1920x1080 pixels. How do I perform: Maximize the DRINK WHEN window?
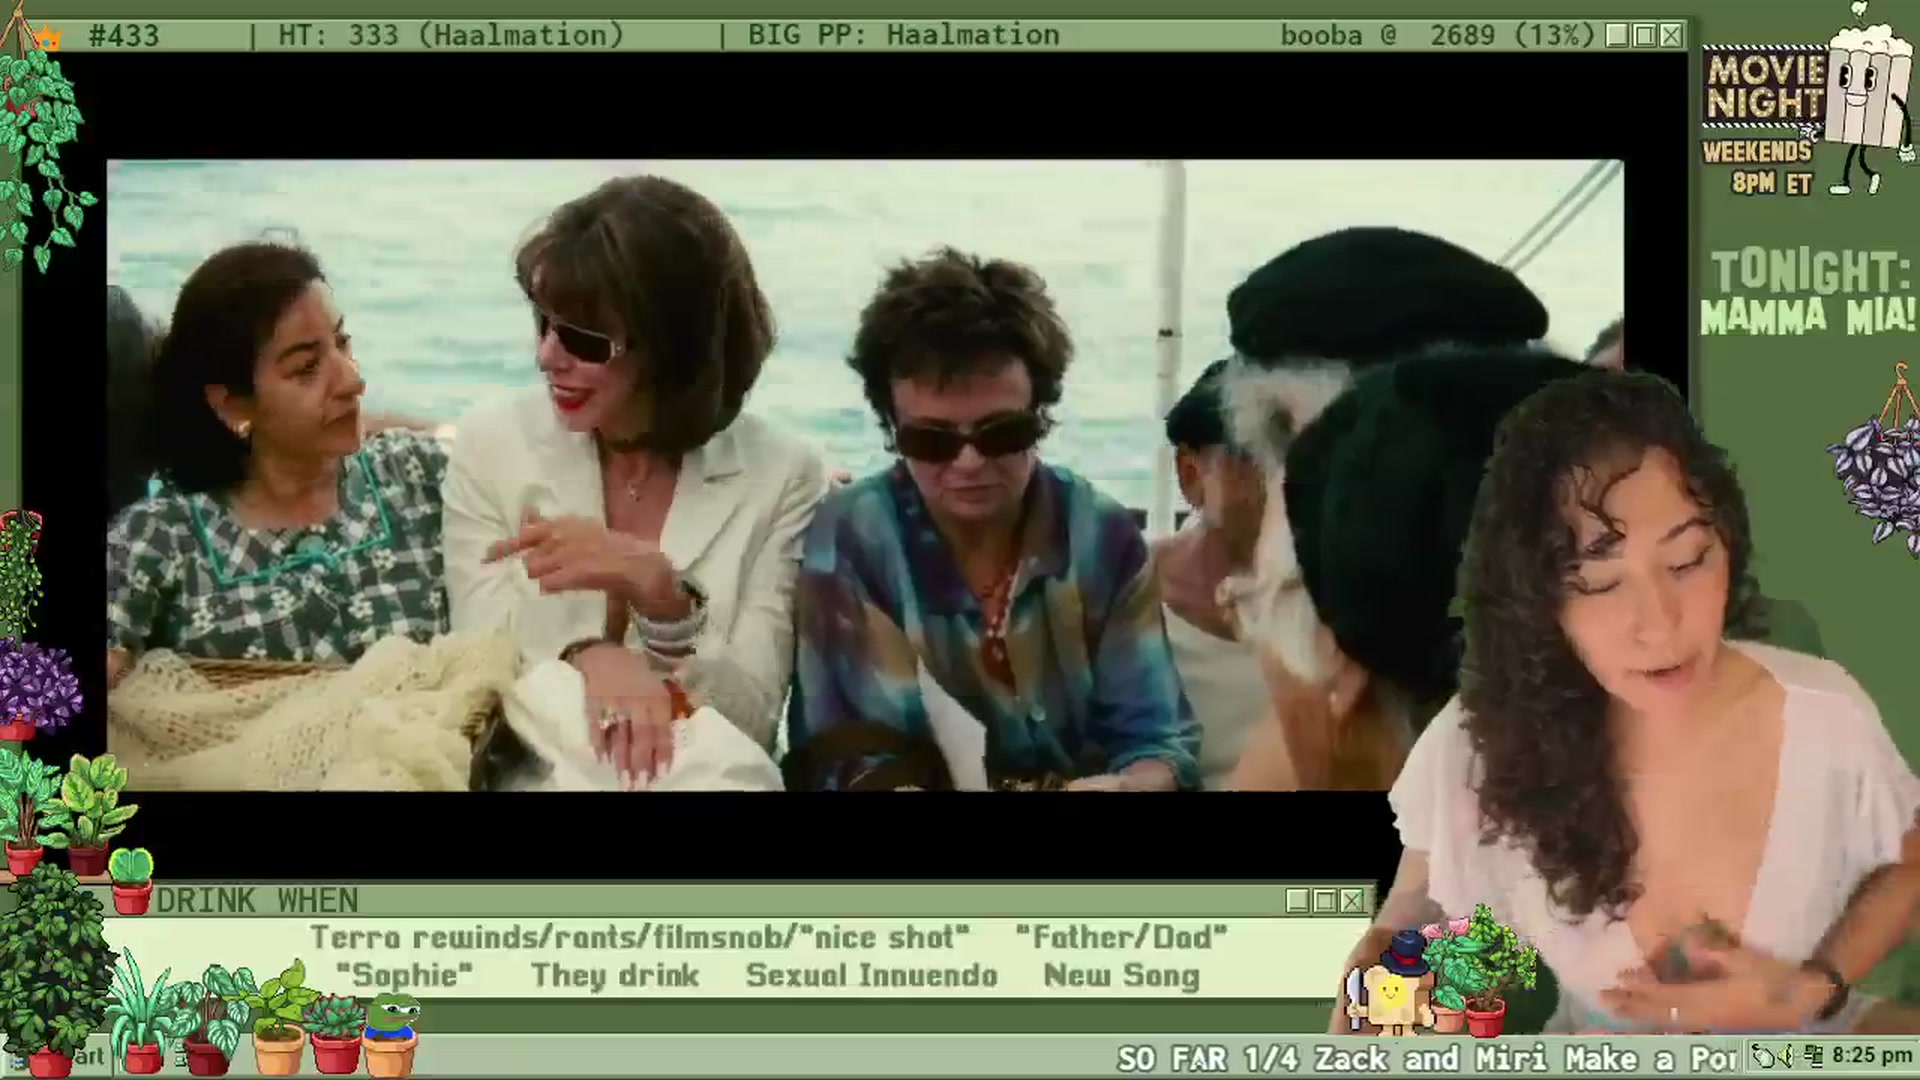click(x=1325, y=901)
